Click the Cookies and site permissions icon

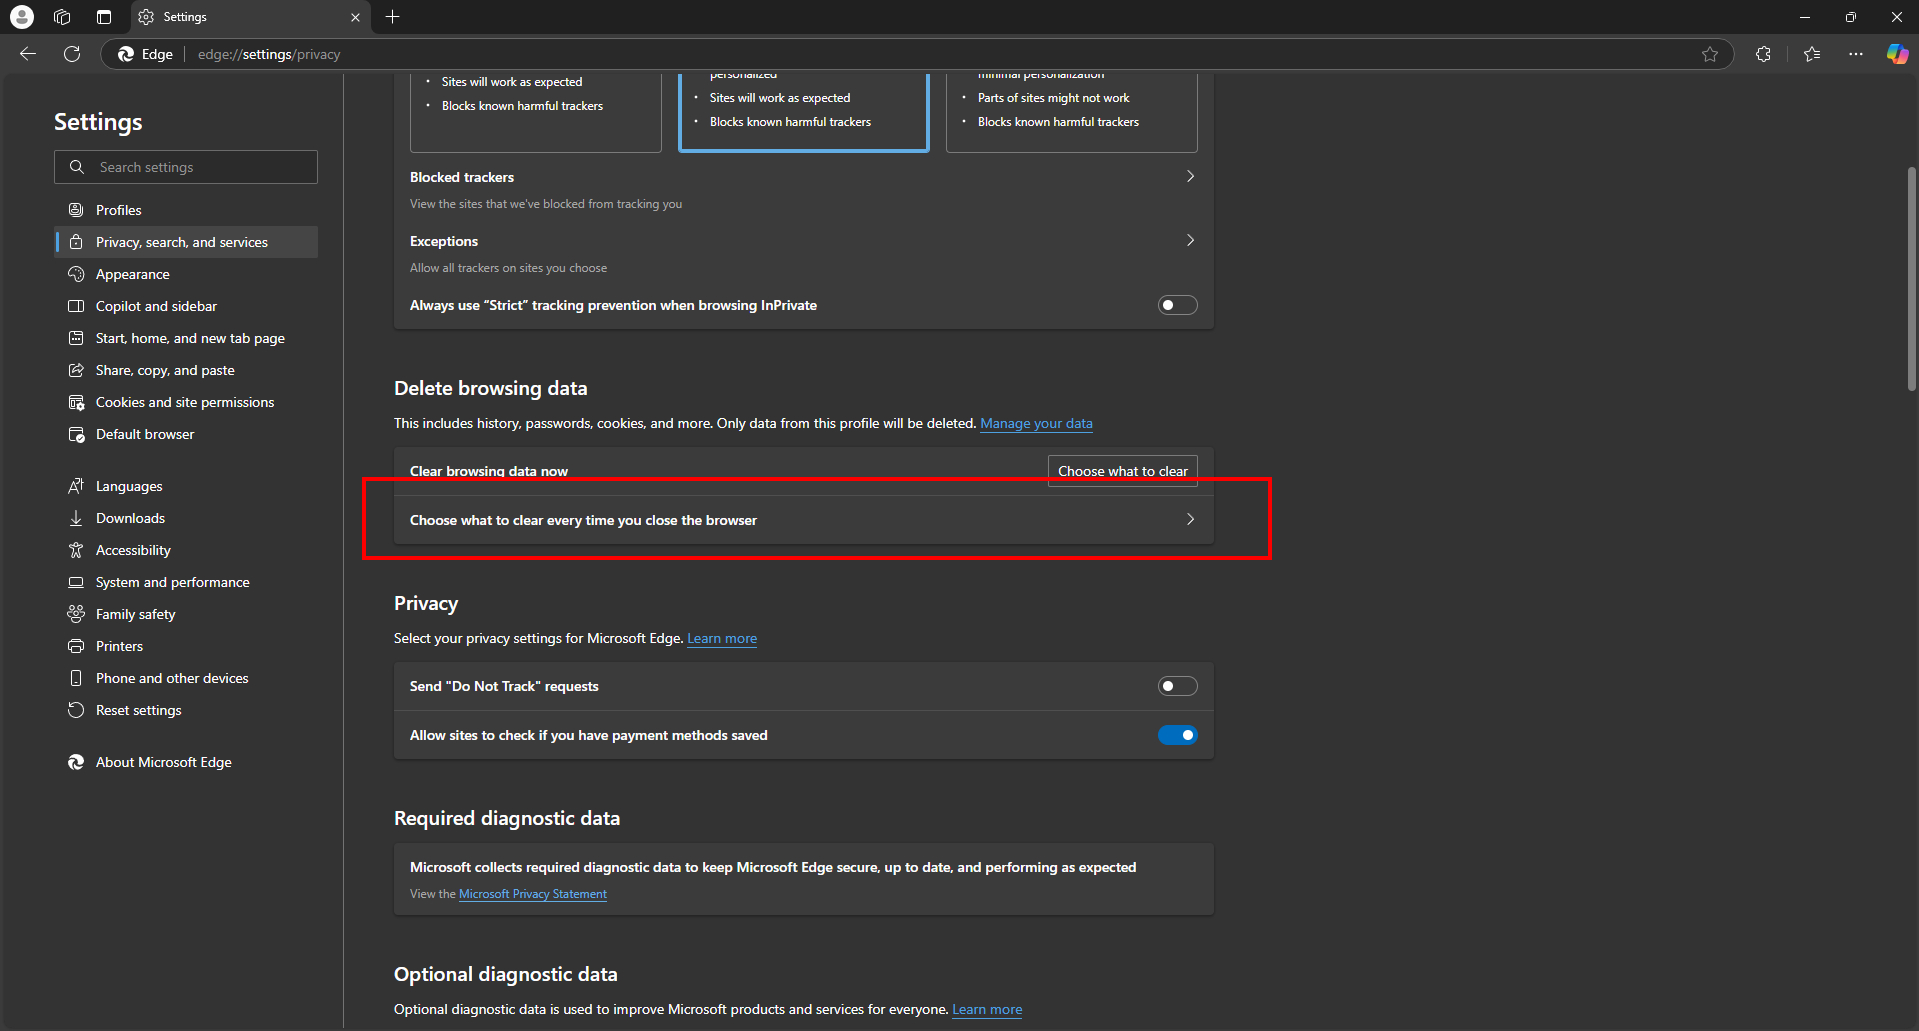click(x=76, y=402)
